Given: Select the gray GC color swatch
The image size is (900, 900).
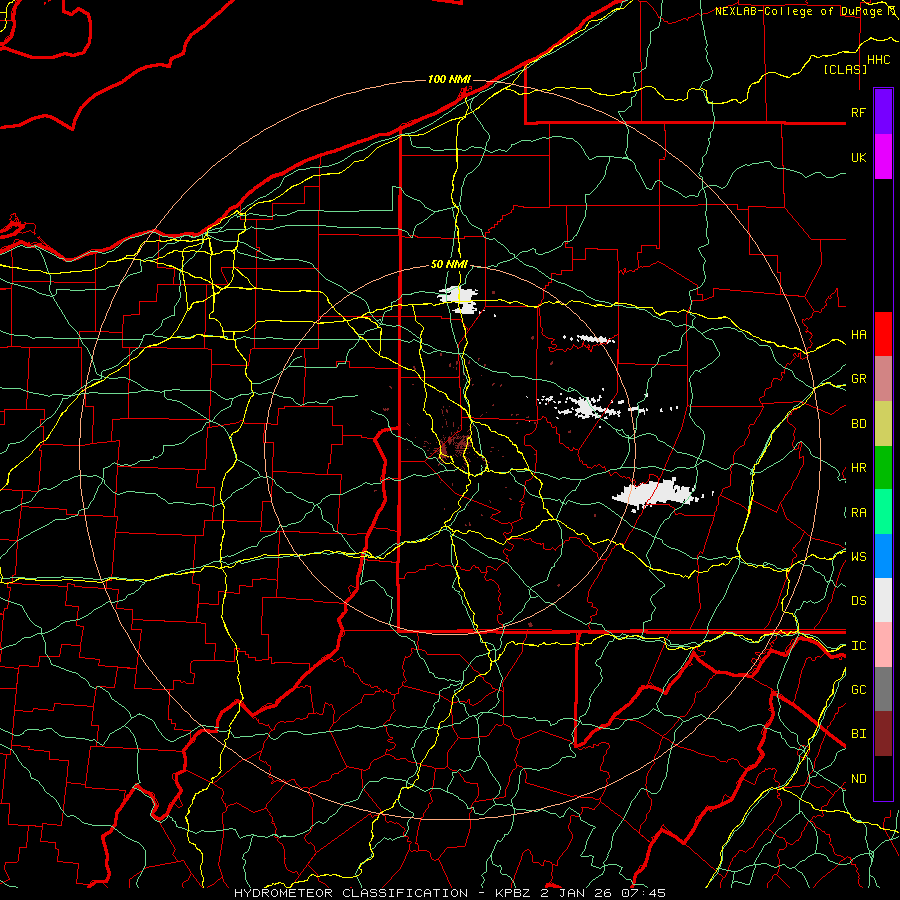Looking at the screenshot, I should pos(883,689).
